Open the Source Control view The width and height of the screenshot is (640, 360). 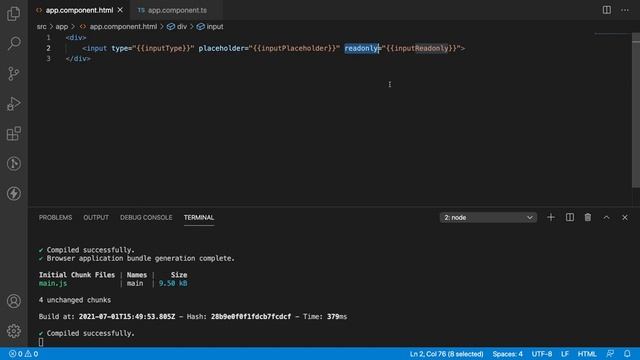(13, 73)
